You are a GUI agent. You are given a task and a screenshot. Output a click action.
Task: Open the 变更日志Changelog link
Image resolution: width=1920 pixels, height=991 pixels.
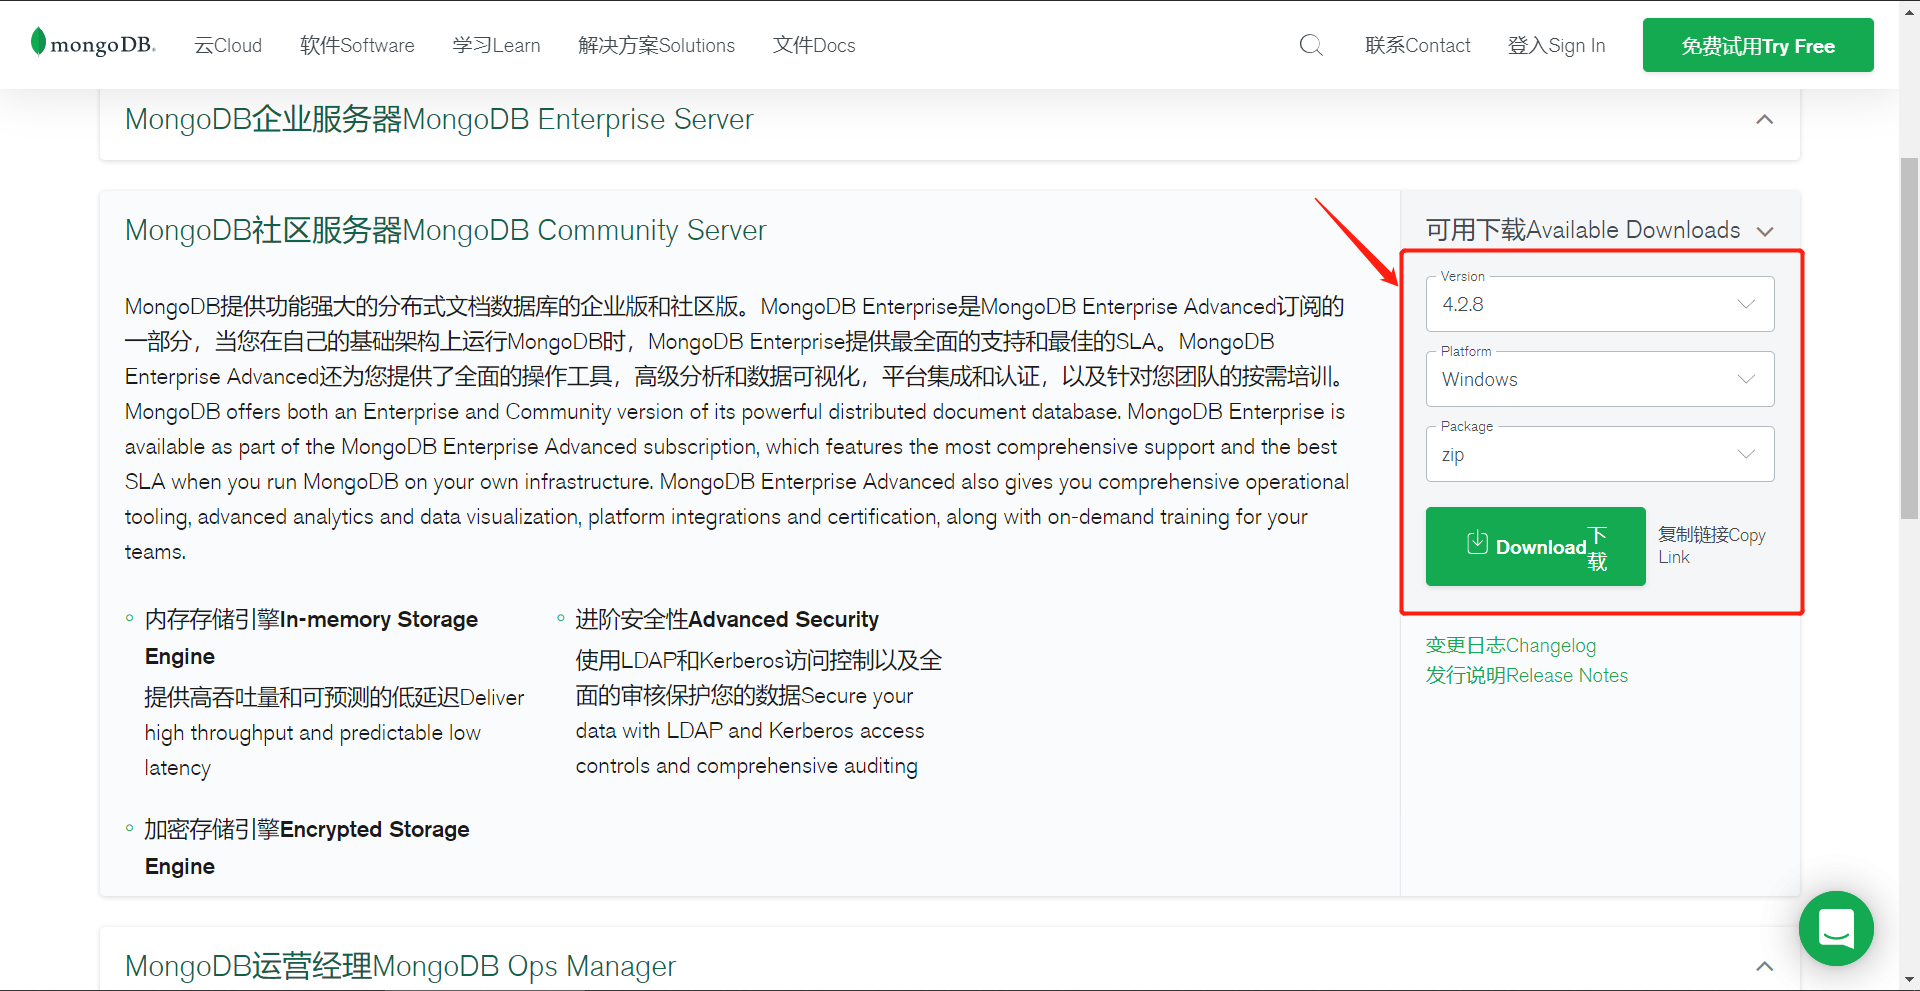coord(1511,645)
